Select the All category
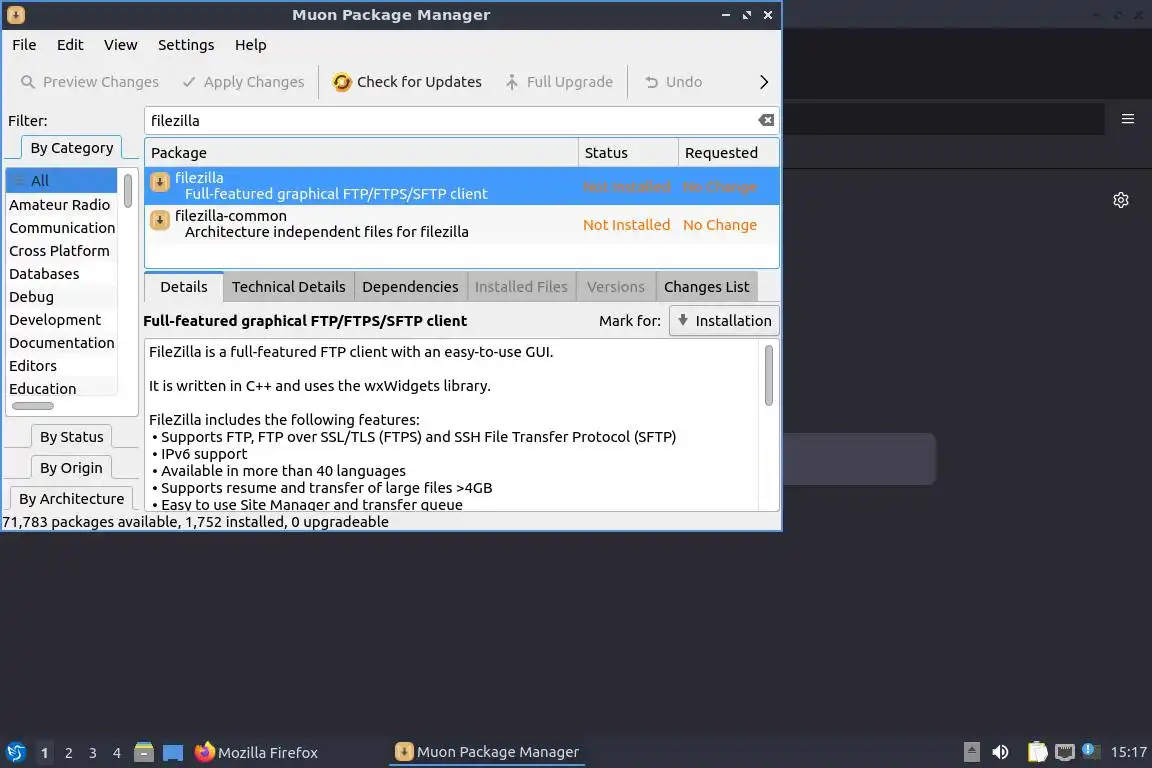1152x768 pixels. [x=62, y=180]
